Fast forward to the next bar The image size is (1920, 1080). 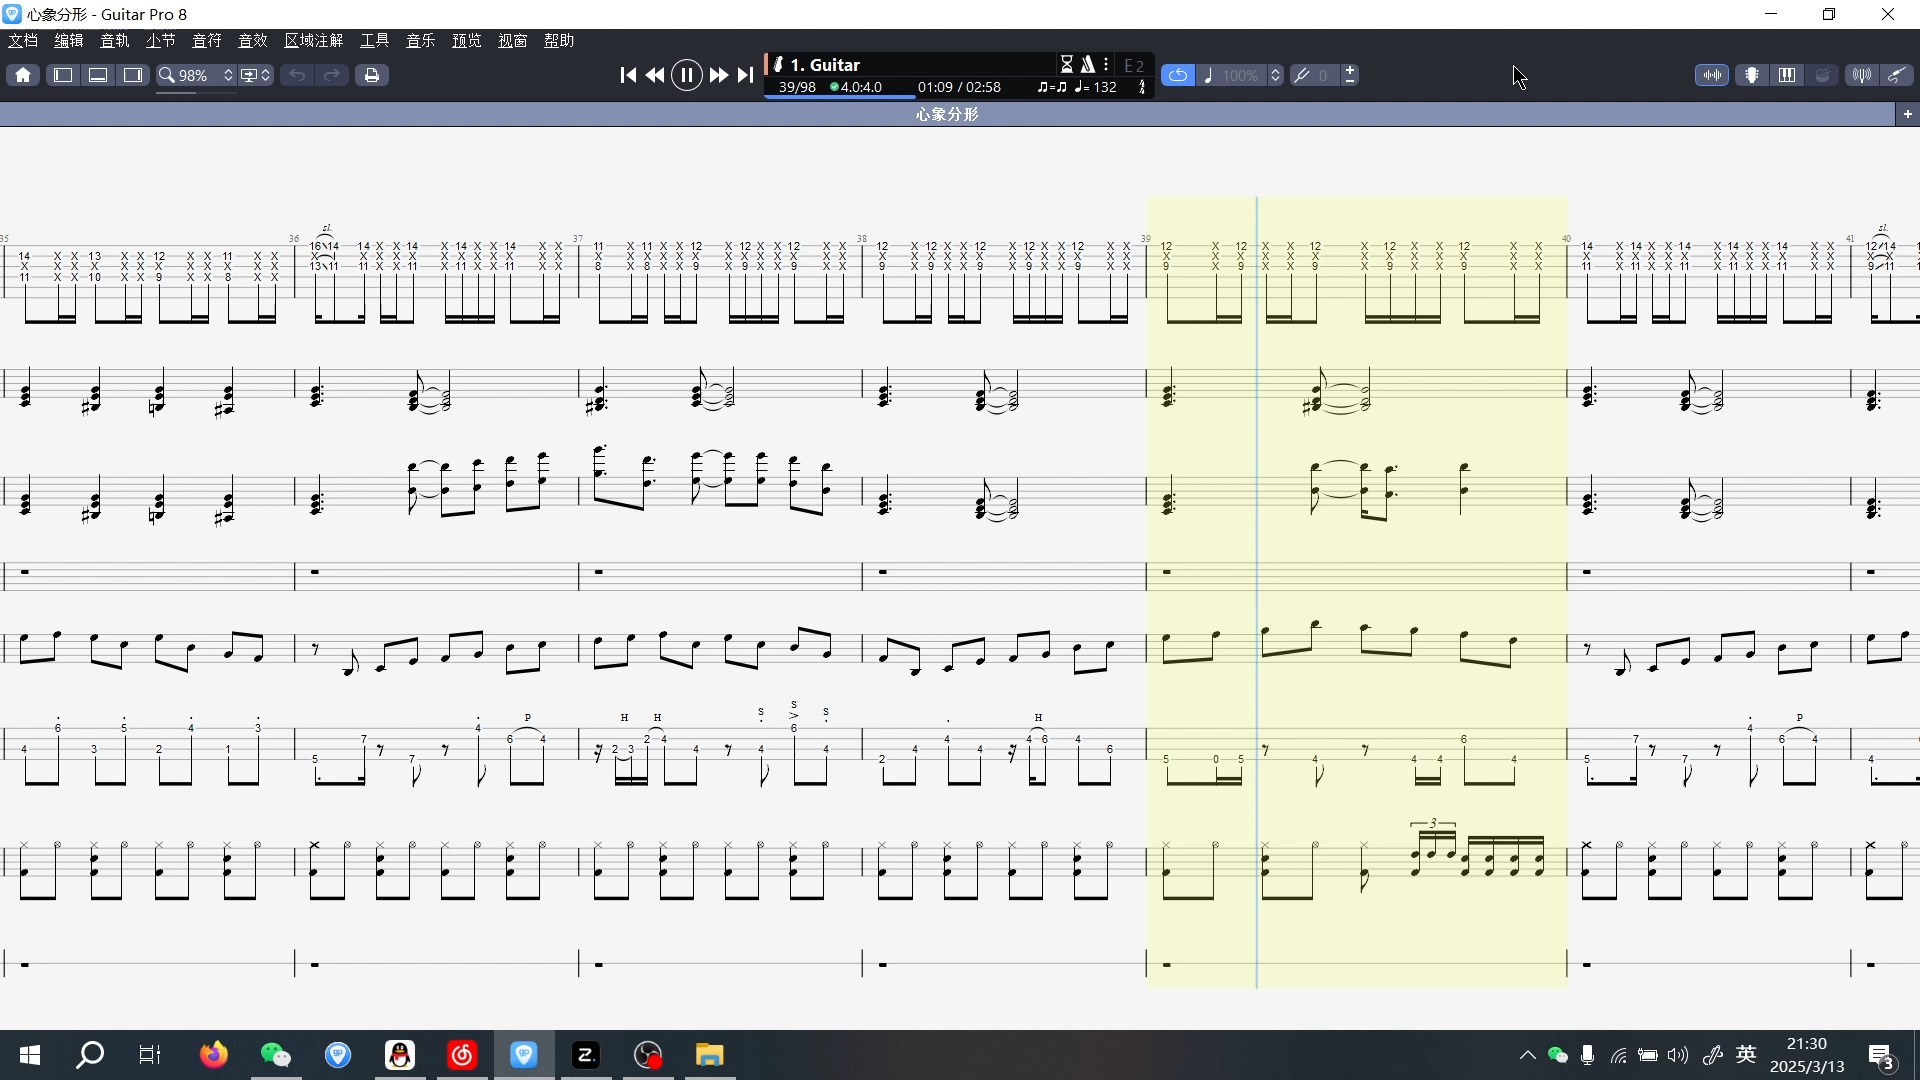coord(719,75)
